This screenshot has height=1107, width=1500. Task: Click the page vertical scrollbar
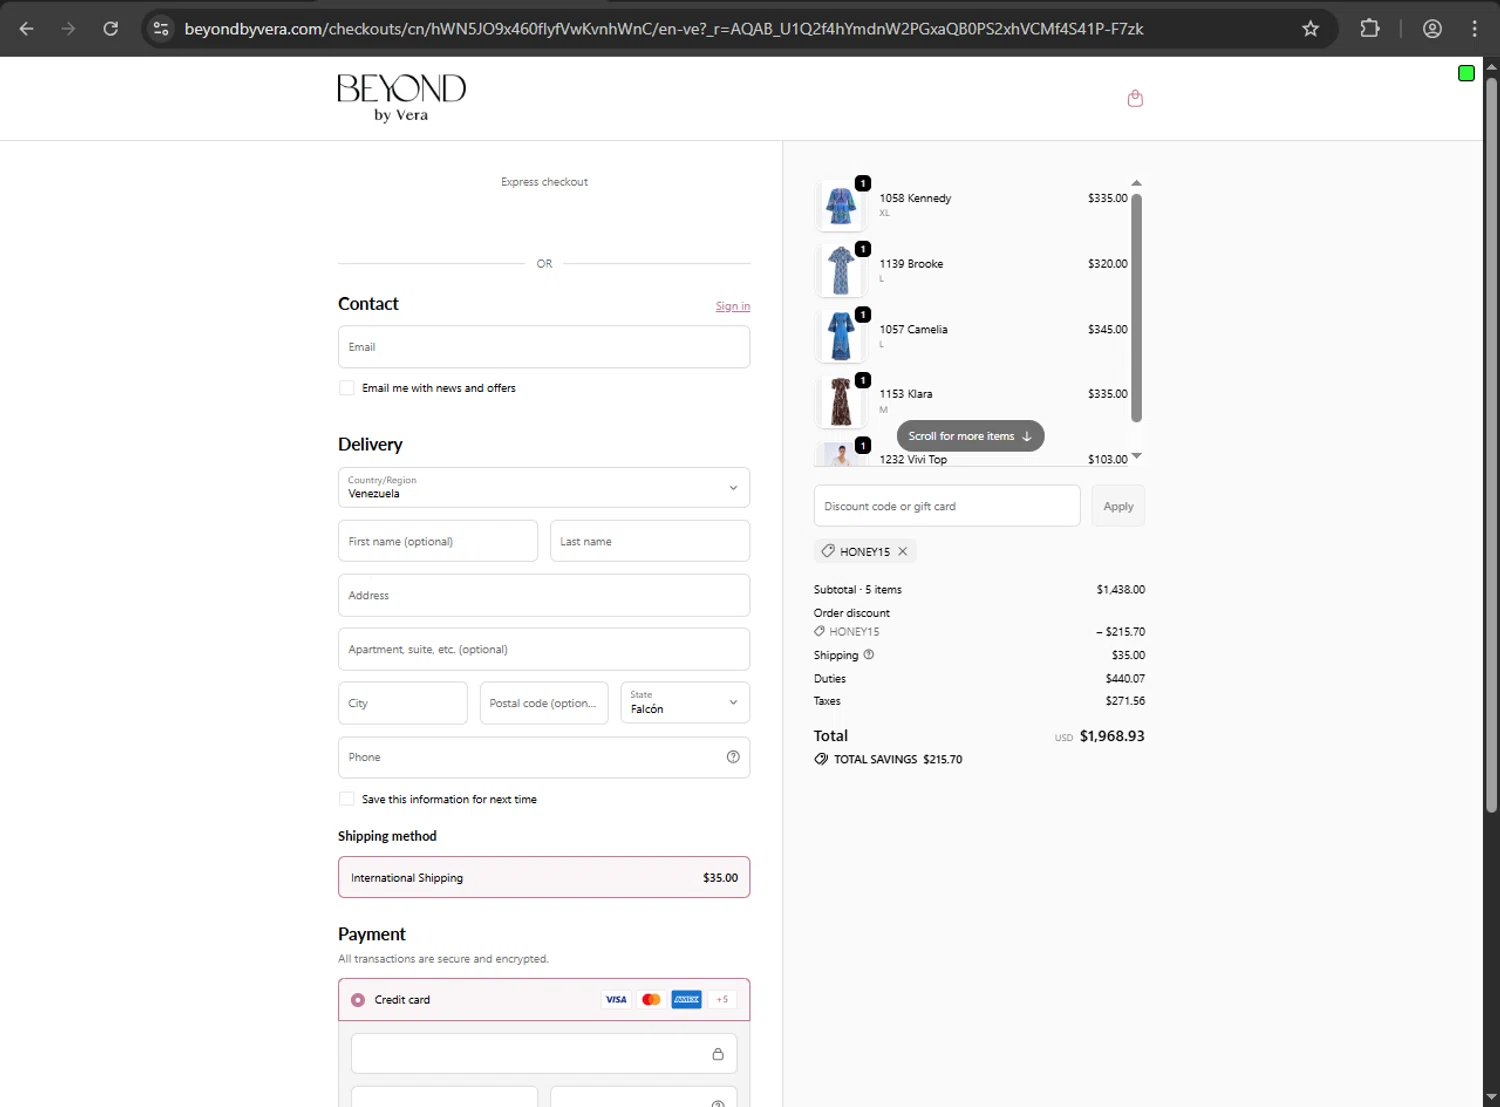tap(1491, 445)
